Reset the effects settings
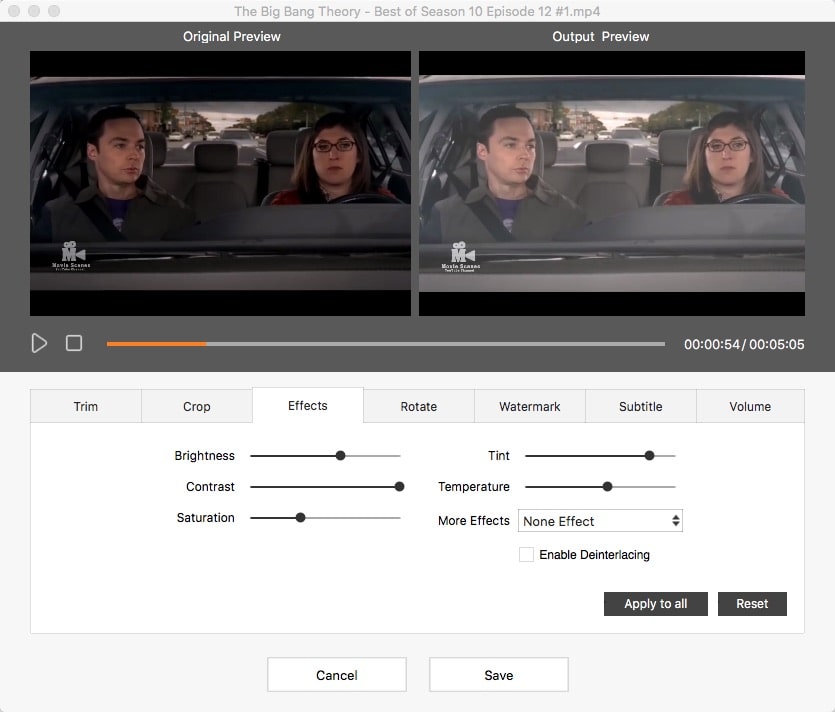 pyautogui.click(x=752, y=604)
